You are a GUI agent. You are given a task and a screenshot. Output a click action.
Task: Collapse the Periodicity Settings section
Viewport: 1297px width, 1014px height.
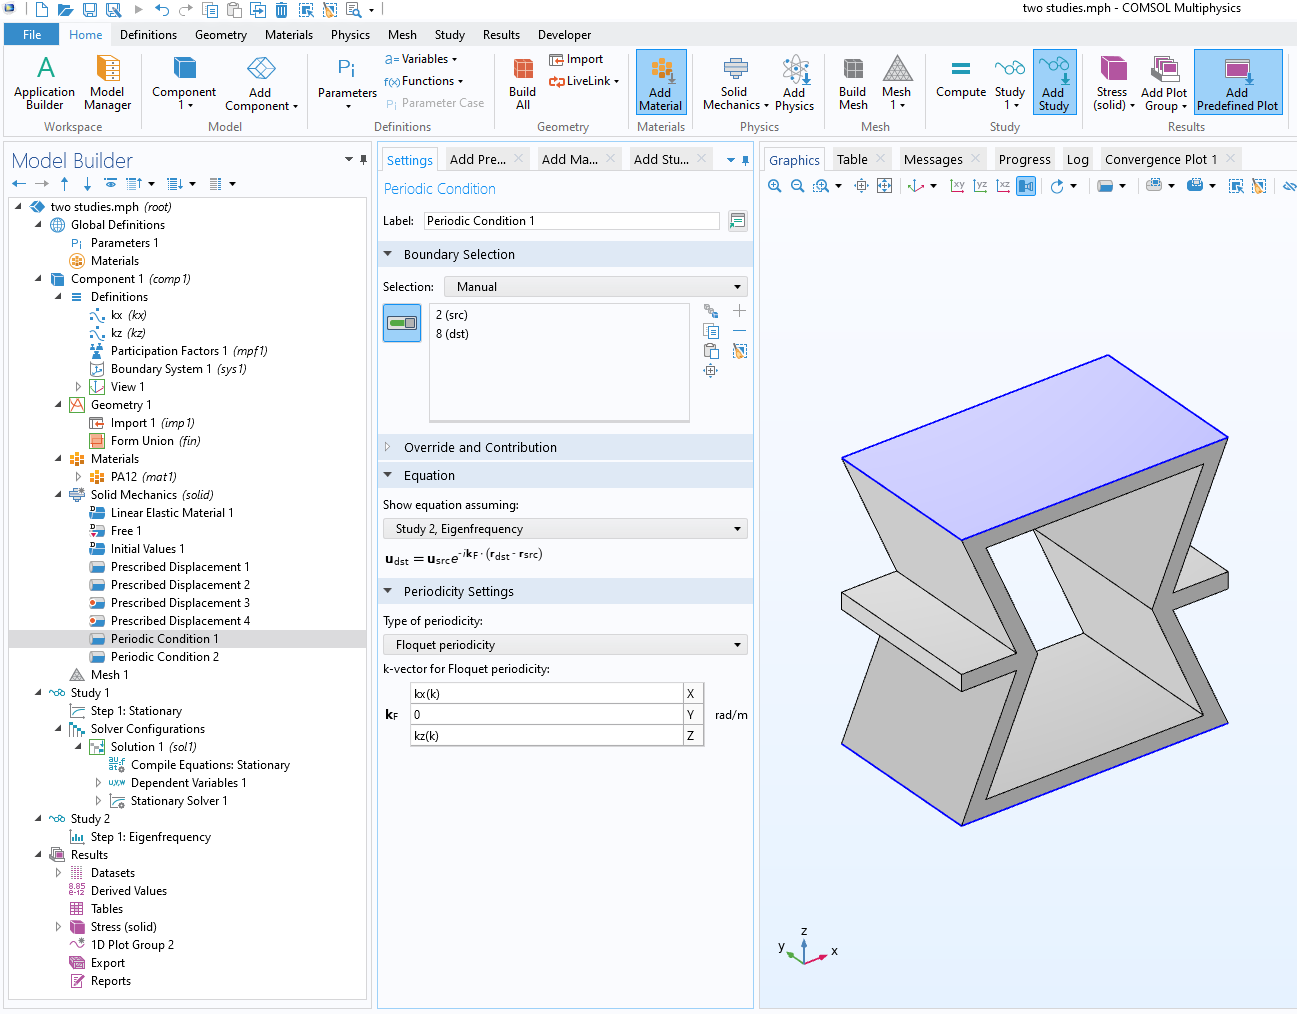click(x=388, y=591)
